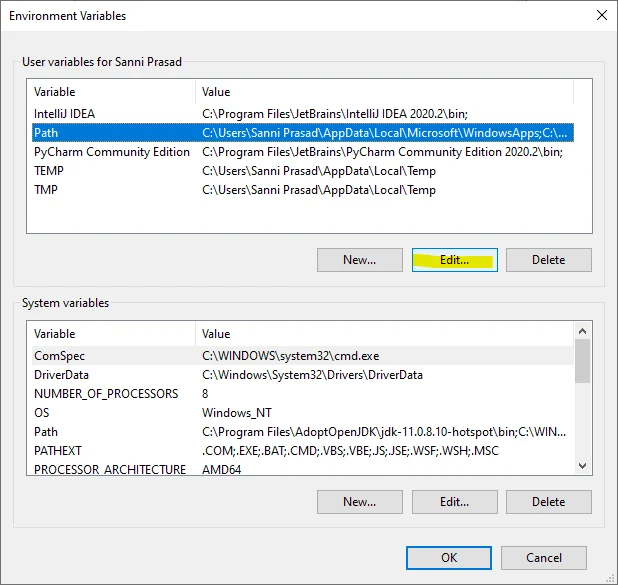
Task: Click the IntelliJ IDEA 2020.2 bin path value
Action: (x=335, y=114)
